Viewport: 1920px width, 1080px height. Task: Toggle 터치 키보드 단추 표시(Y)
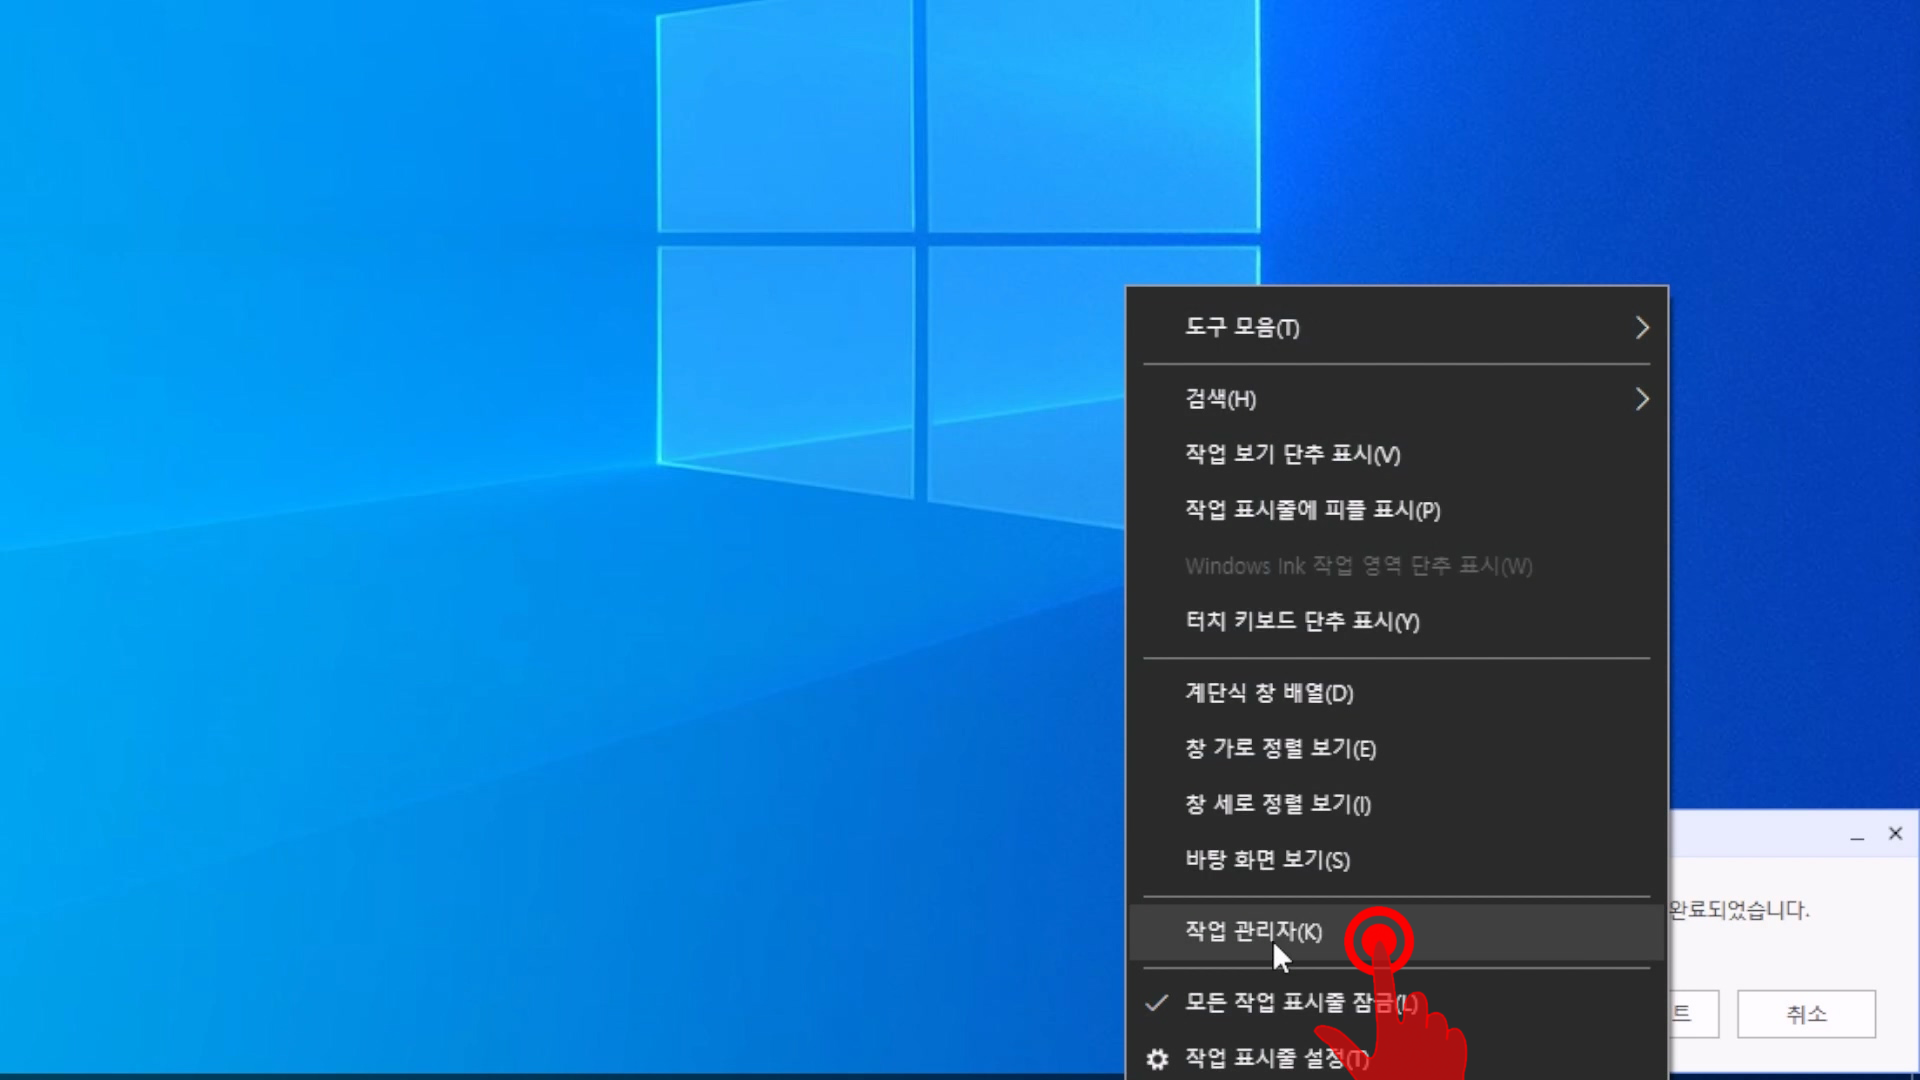(1302, 622)
